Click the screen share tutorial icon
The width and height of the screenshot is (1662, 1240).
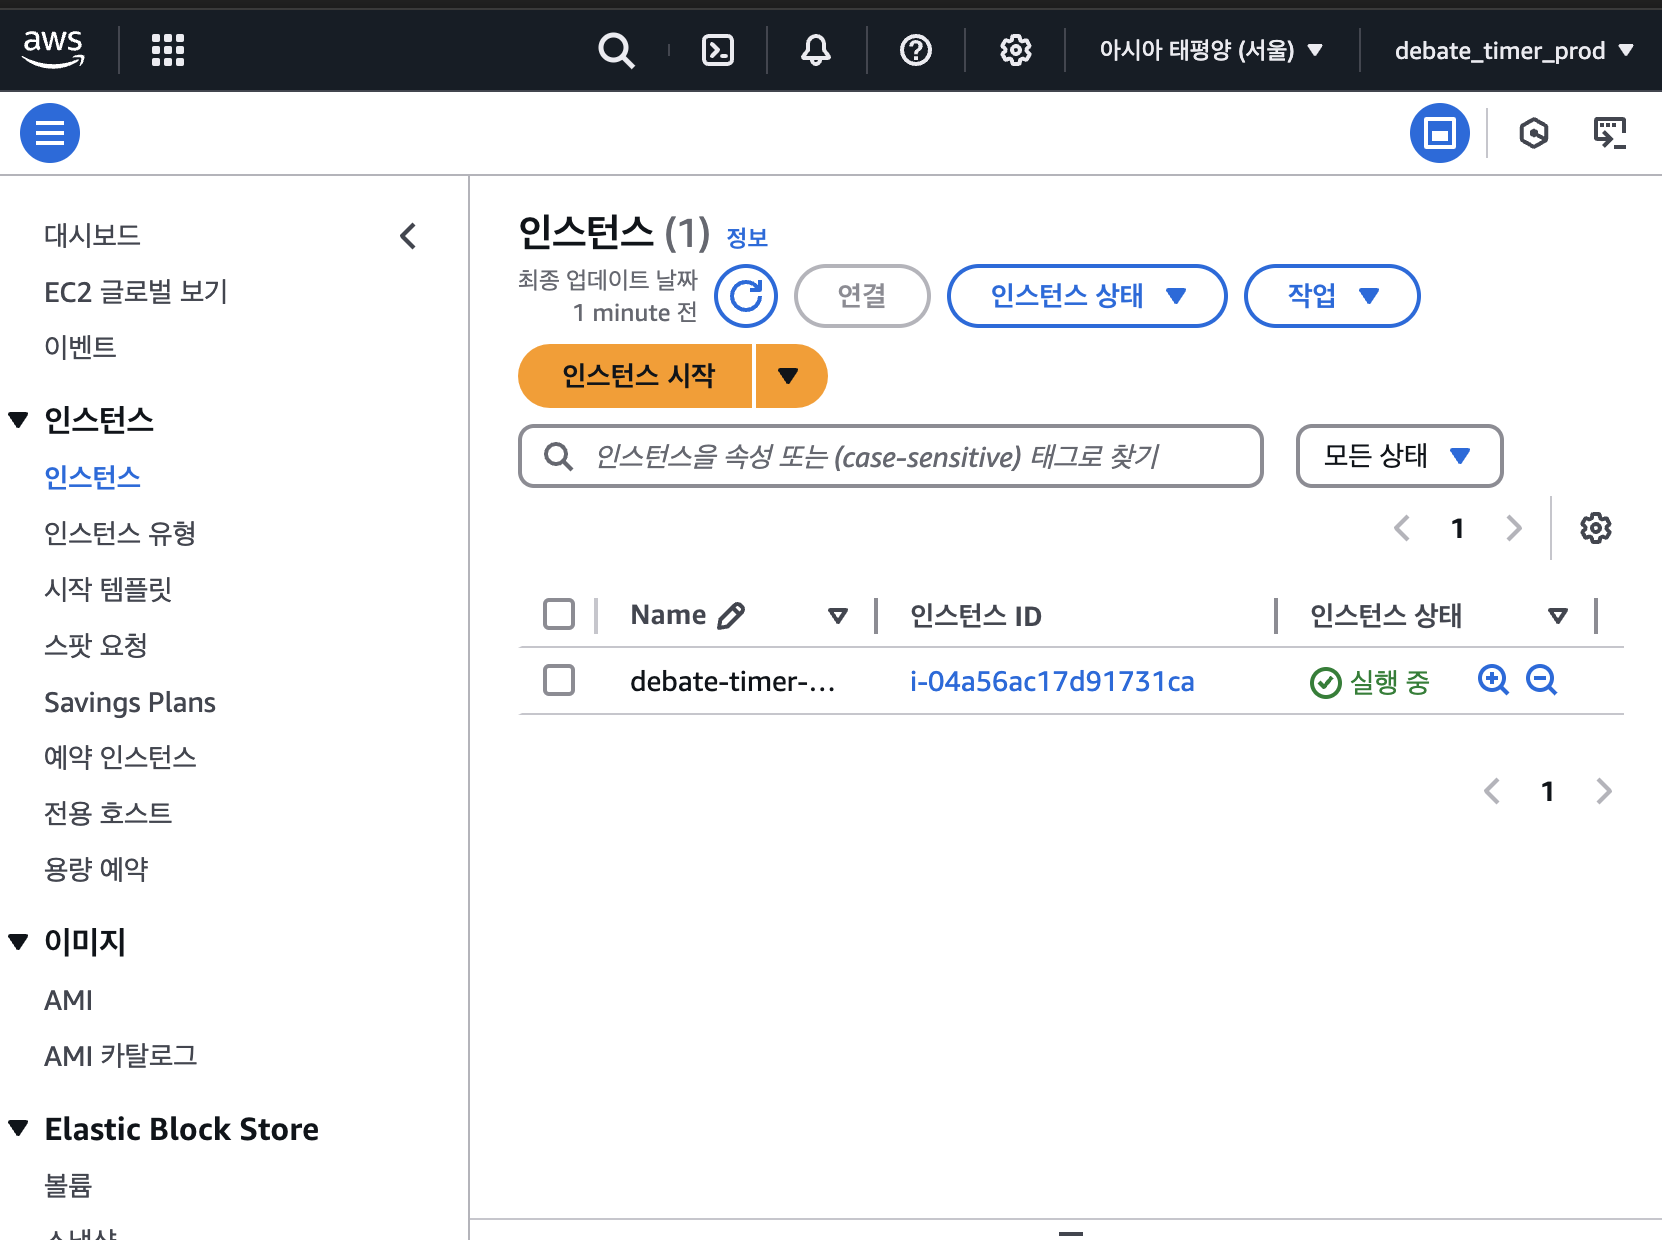point(1610,133)
